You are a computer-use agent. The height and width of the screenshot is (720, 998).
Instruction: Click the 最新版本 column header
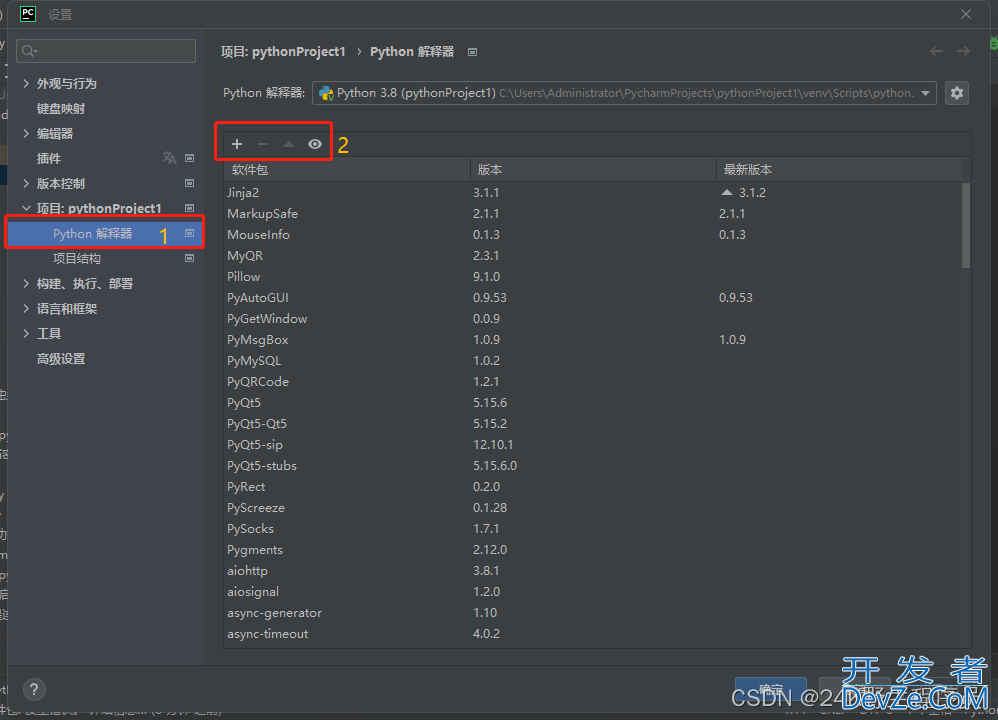(x=839, y=169)
